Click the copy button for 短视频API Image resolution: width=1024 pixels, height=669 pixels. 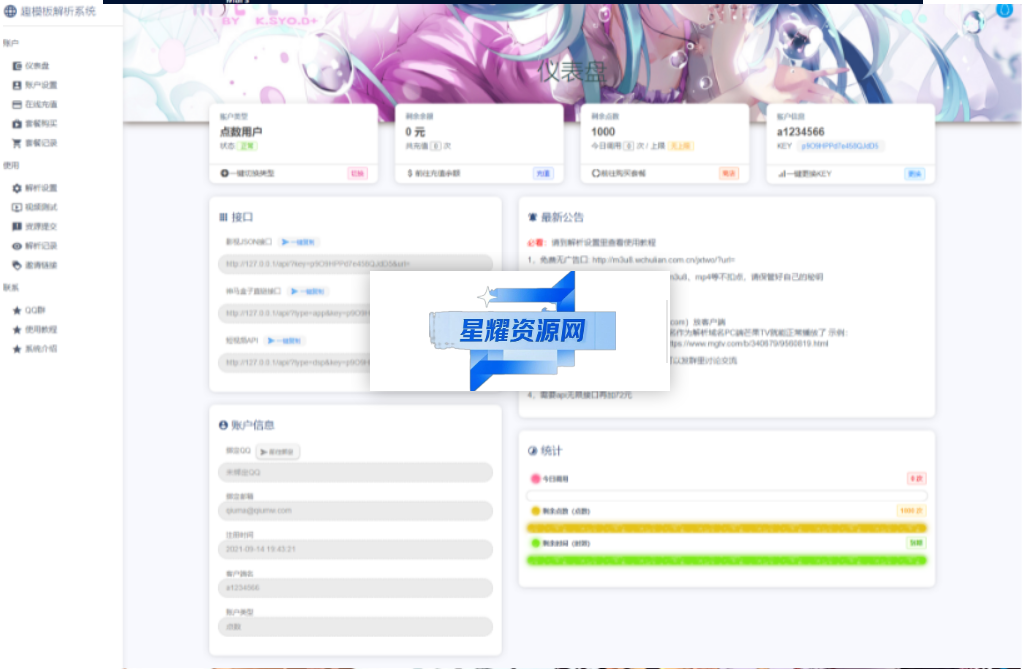point(284,340)
